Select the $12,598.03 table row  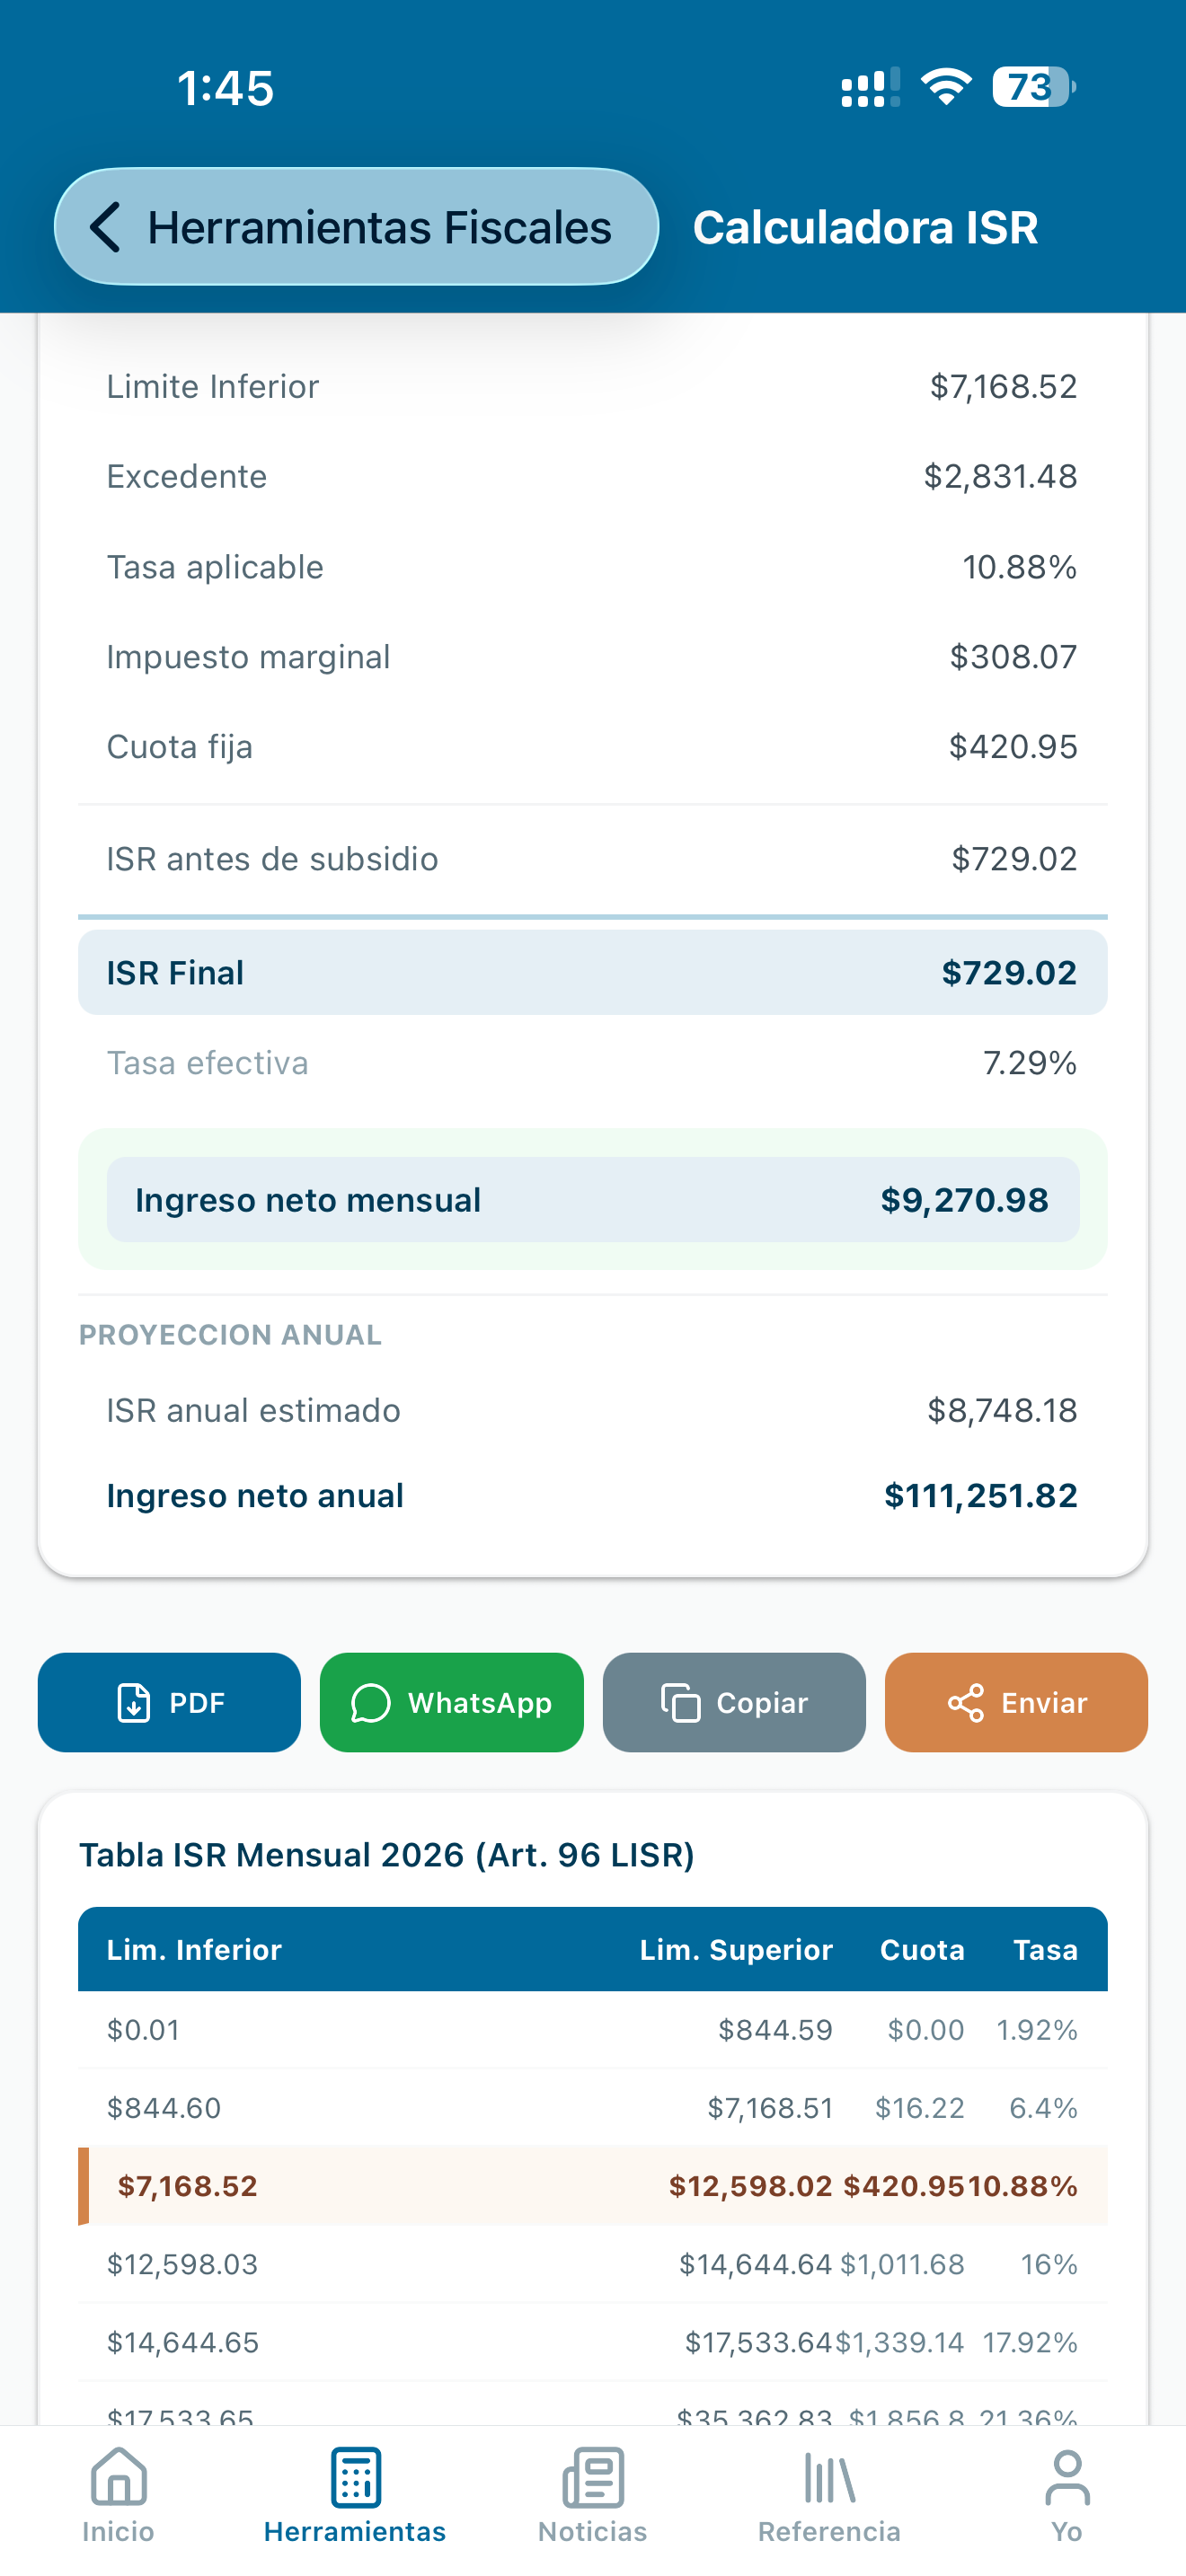tap(593, 2264)
